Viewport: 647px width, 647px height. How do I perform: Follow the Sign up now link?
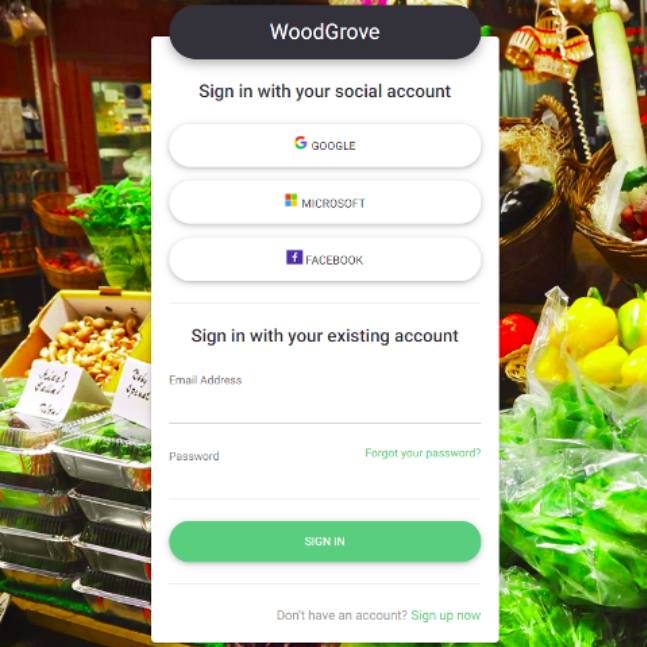446,615
